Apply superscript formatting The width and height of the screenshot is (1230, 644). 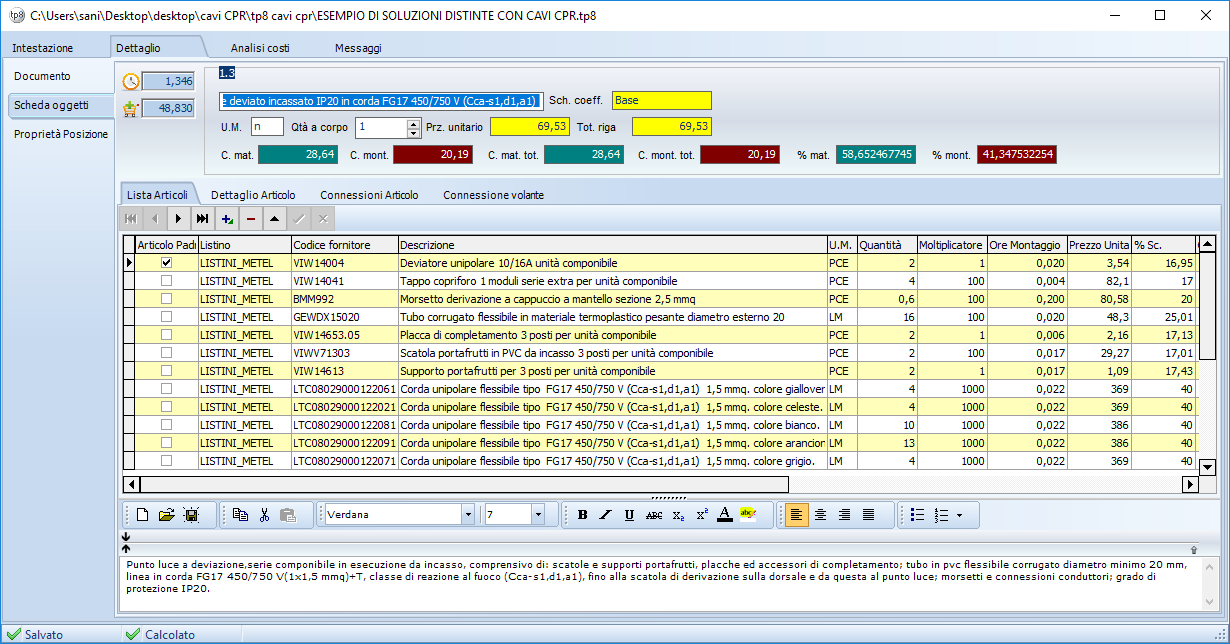702,514
